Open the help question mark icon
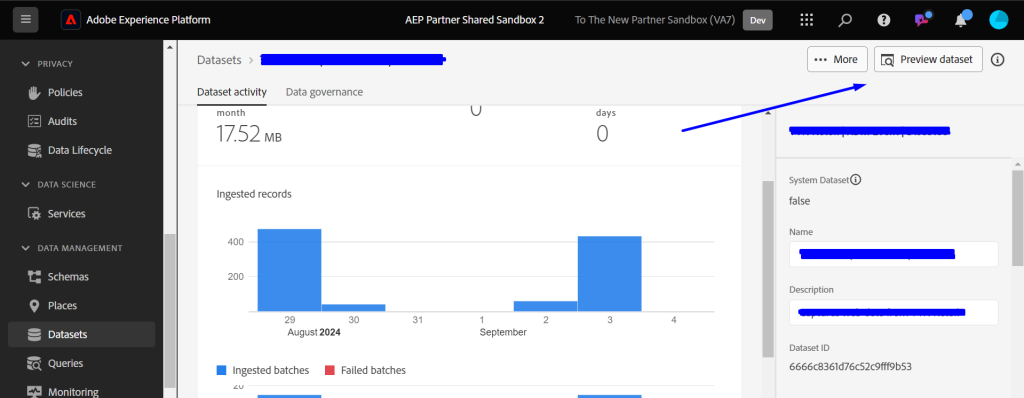 (x=884, y=20)
